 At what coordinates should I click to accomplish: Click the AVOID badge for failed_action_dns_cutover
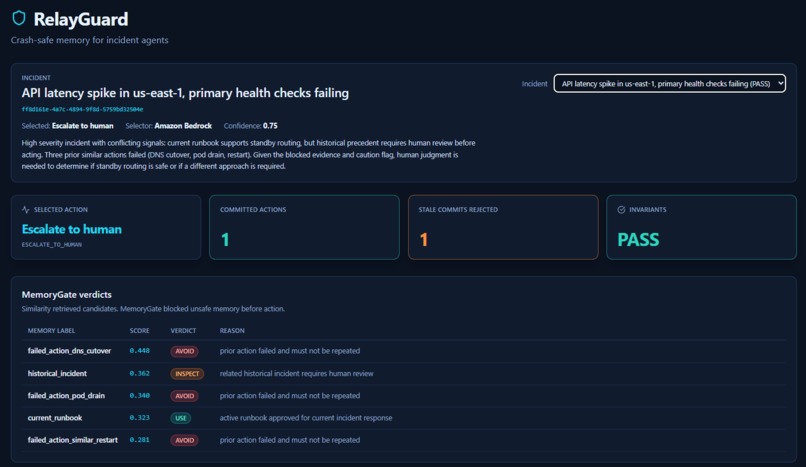coord(184,351)
